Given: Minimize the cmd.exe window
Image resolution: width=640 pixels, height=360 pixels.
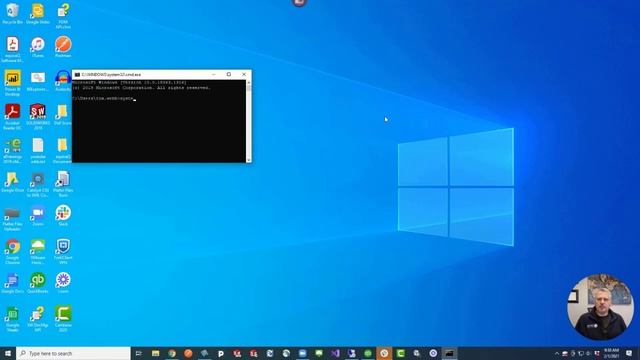Looking at the screenshot, I should click(213, 74).
